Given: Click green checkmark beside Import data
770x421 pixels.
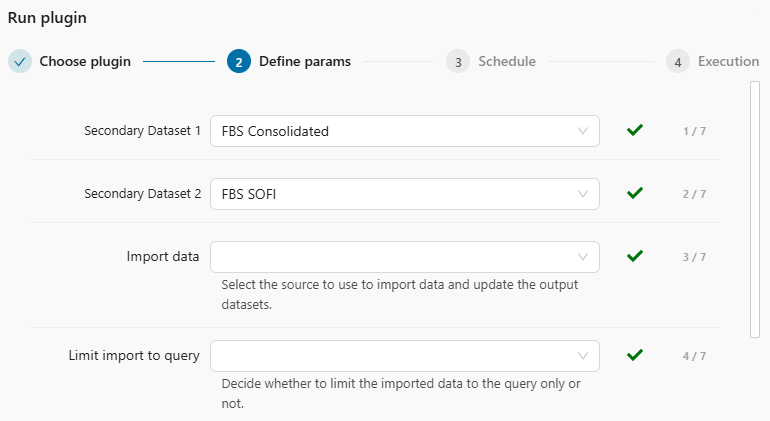Looking at the screenshot, I should [x=634, y=256].
